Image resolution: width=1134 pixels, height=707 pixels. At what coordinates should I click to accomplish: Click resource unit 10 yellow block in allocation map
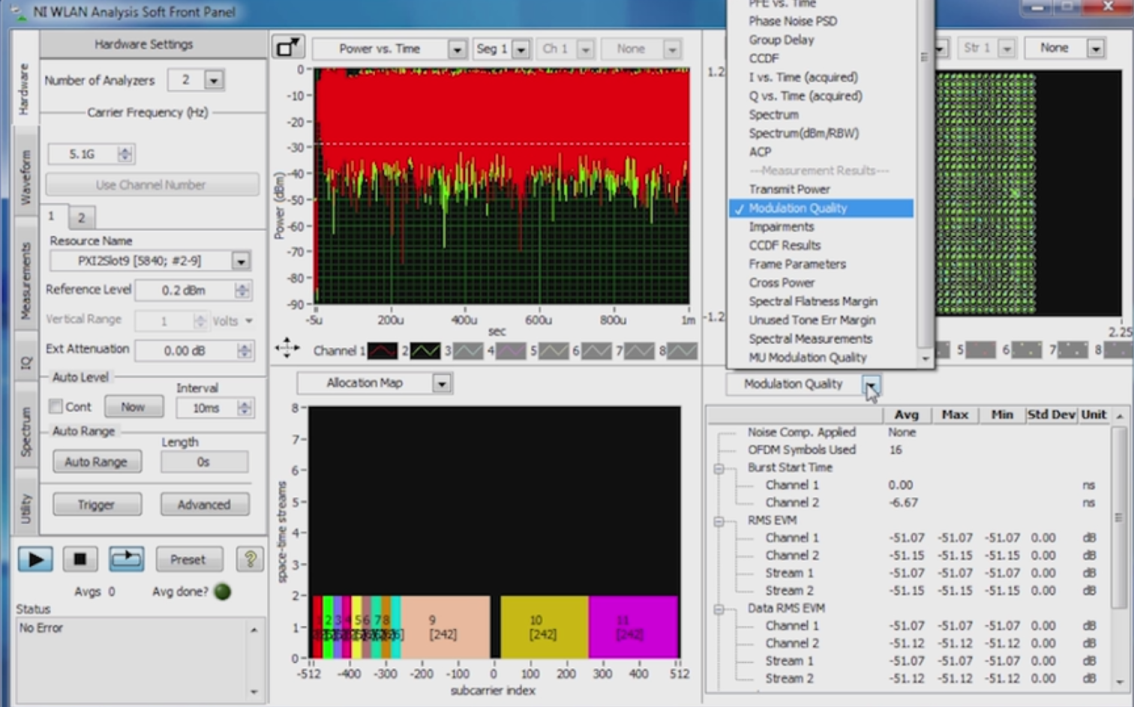pyautogui.click(x=543, y=627)
